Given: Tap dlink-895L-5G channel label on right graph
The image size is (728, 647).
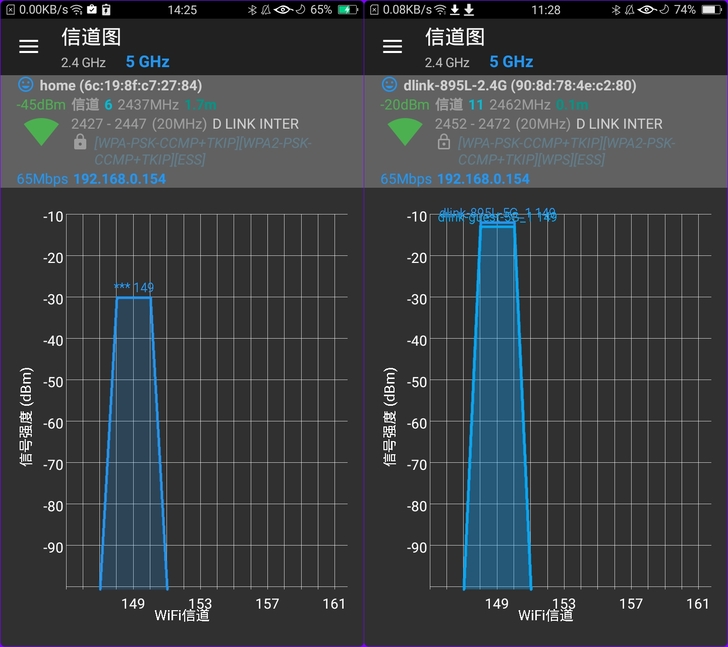Looking at the screenshot, I should point(497,213).
